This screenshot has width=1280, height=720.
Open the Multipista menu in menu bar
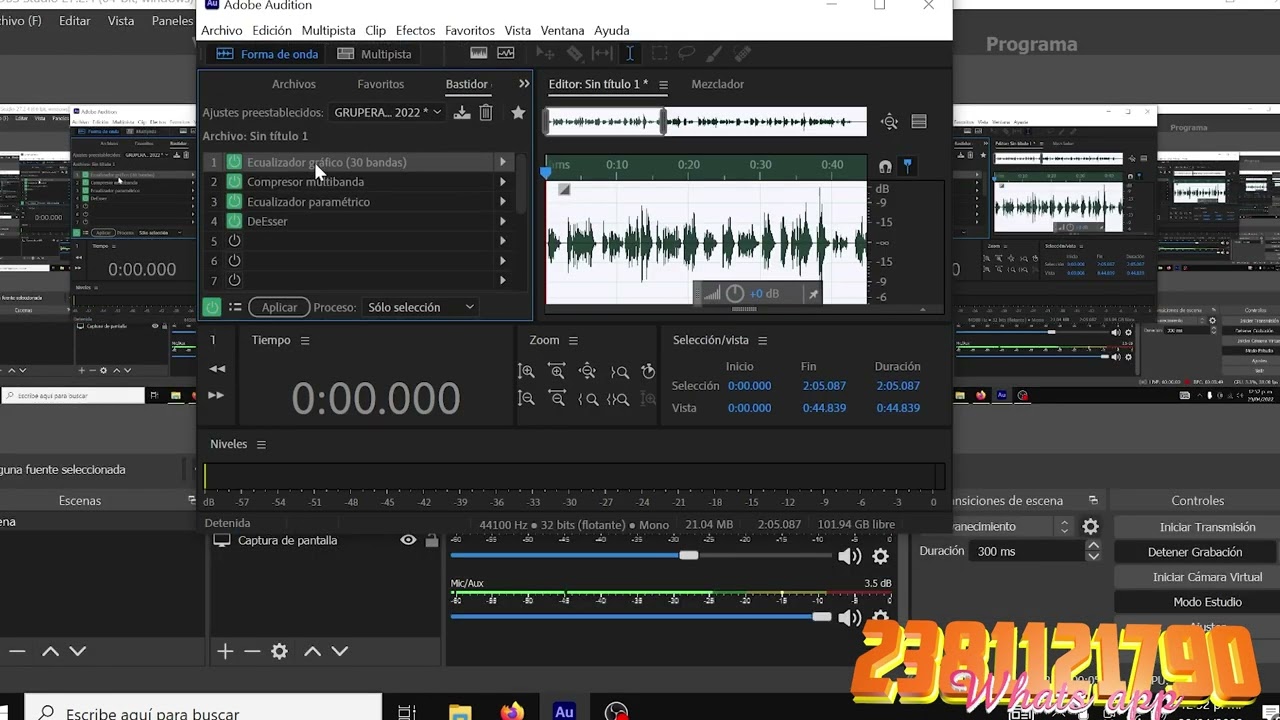pyautogui.click(x=328, y=31)
